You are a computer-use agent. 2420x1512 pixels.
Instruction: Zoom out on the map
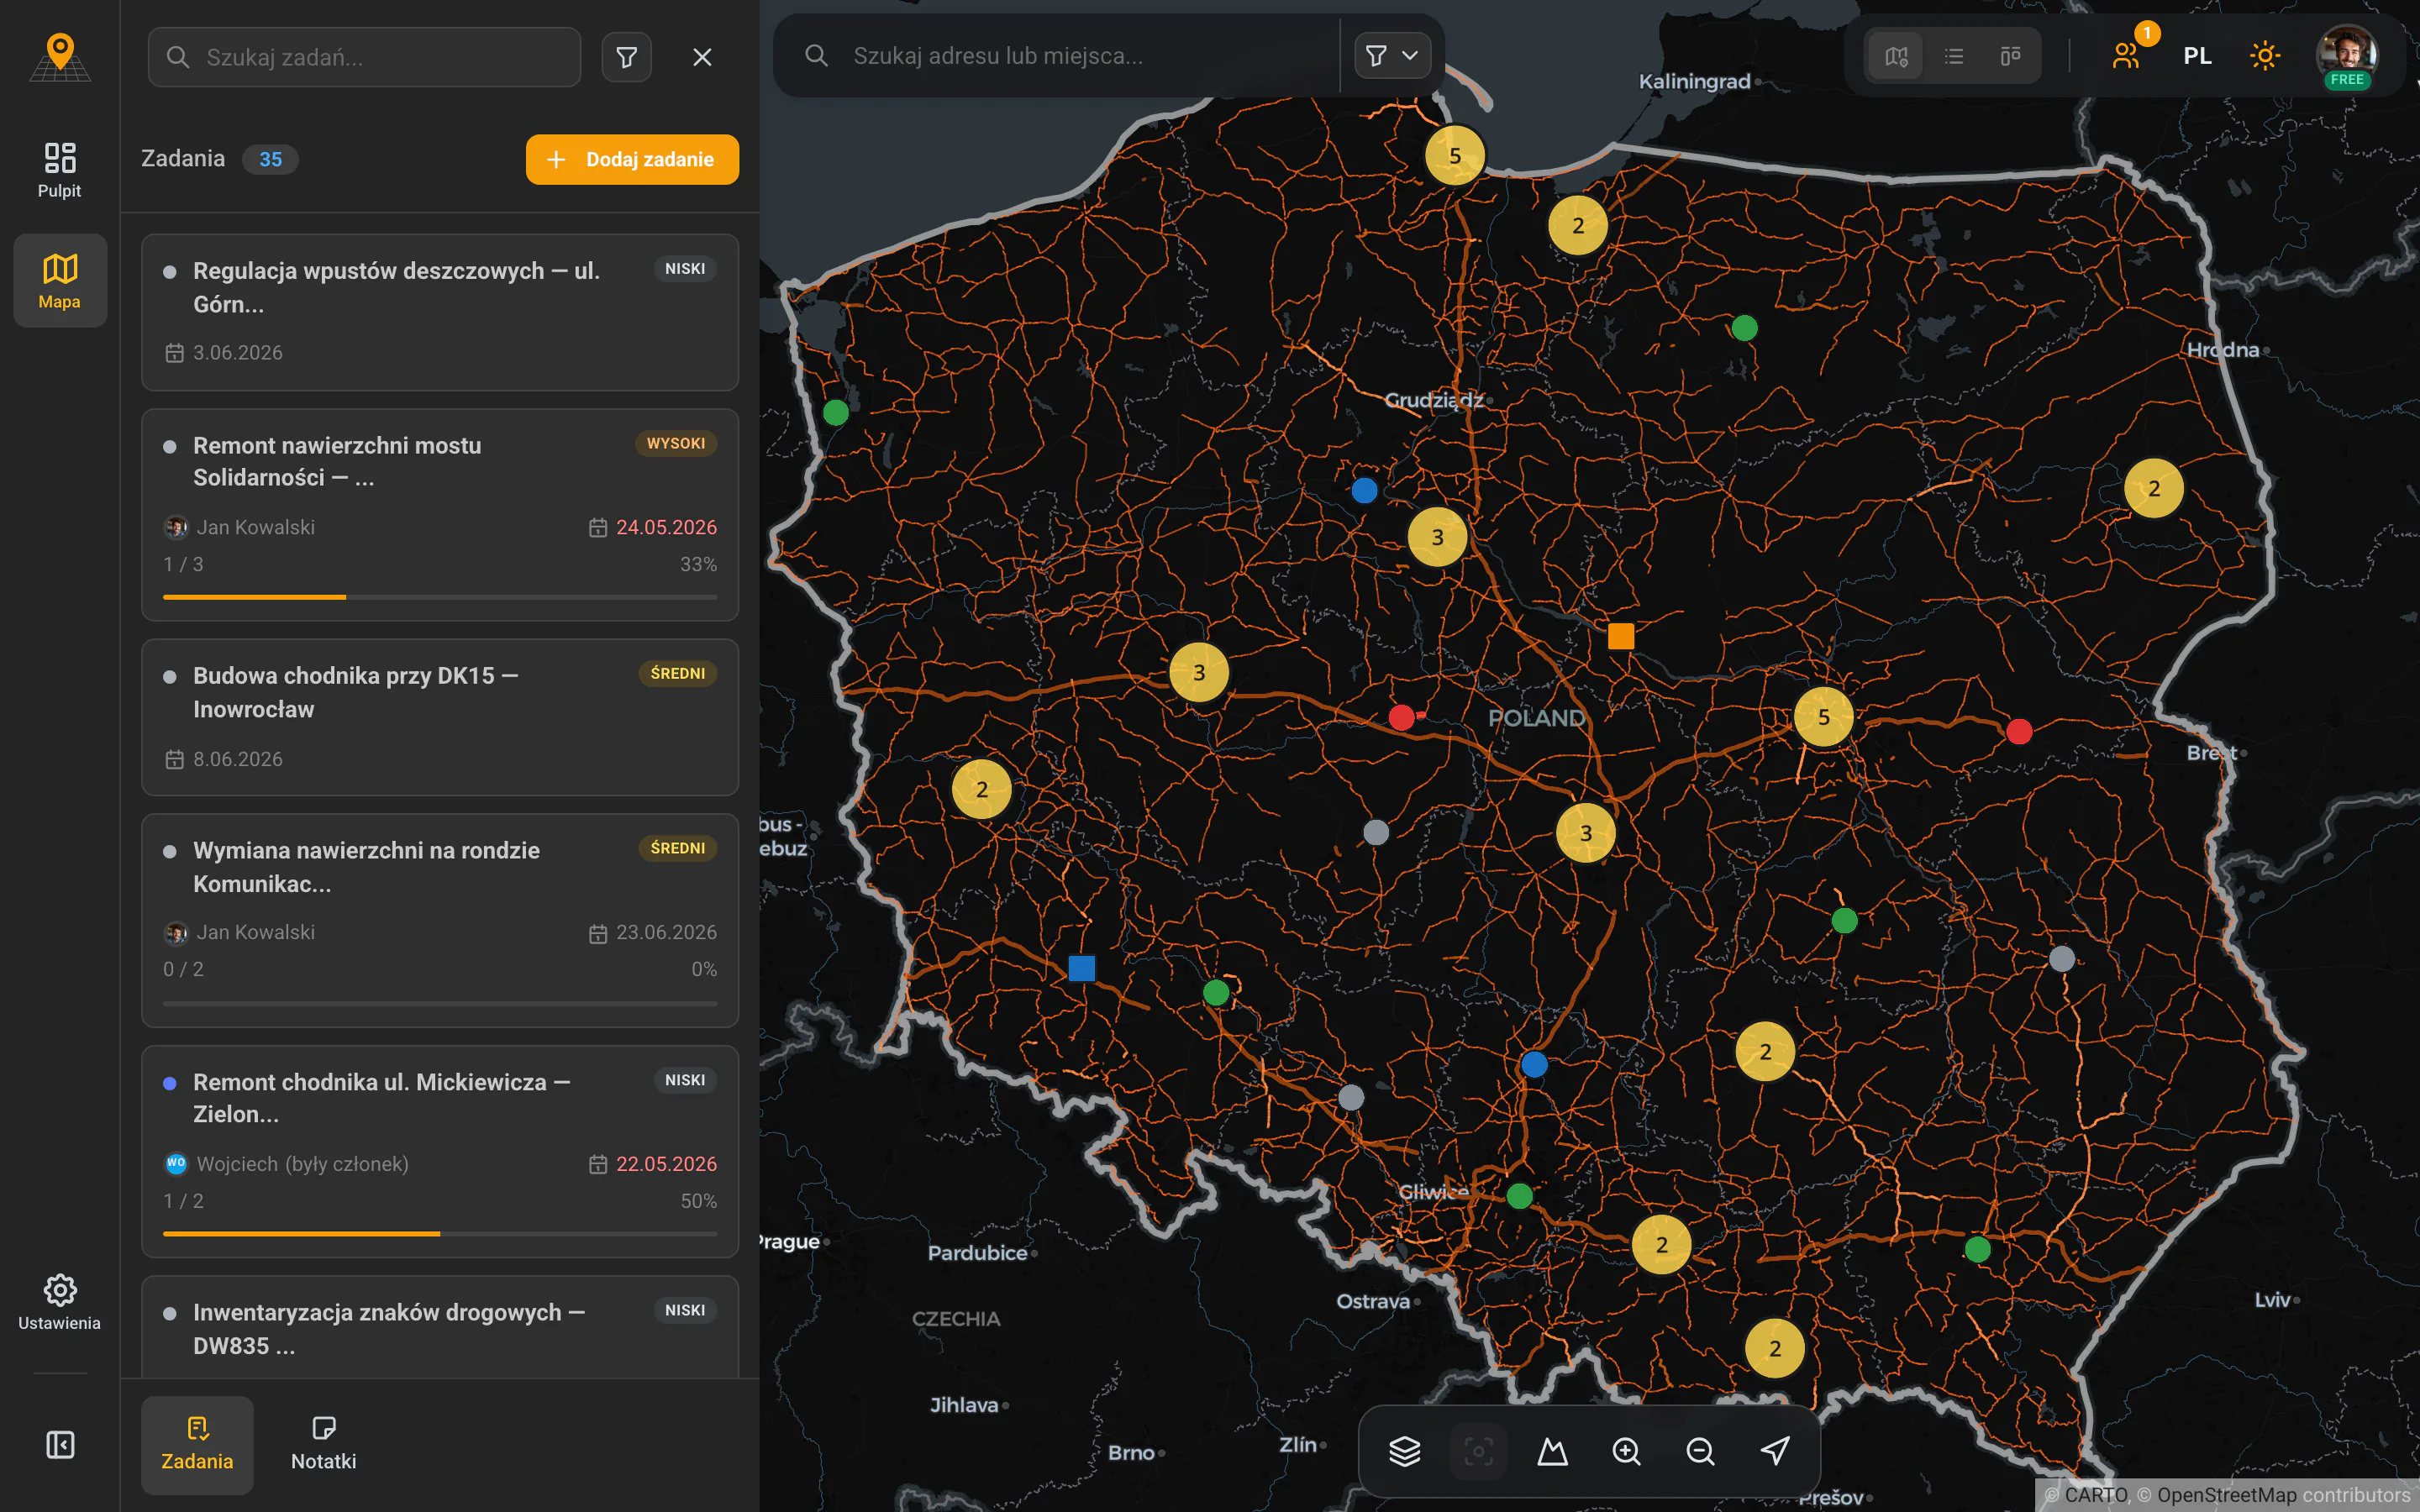[1700, 1451]
